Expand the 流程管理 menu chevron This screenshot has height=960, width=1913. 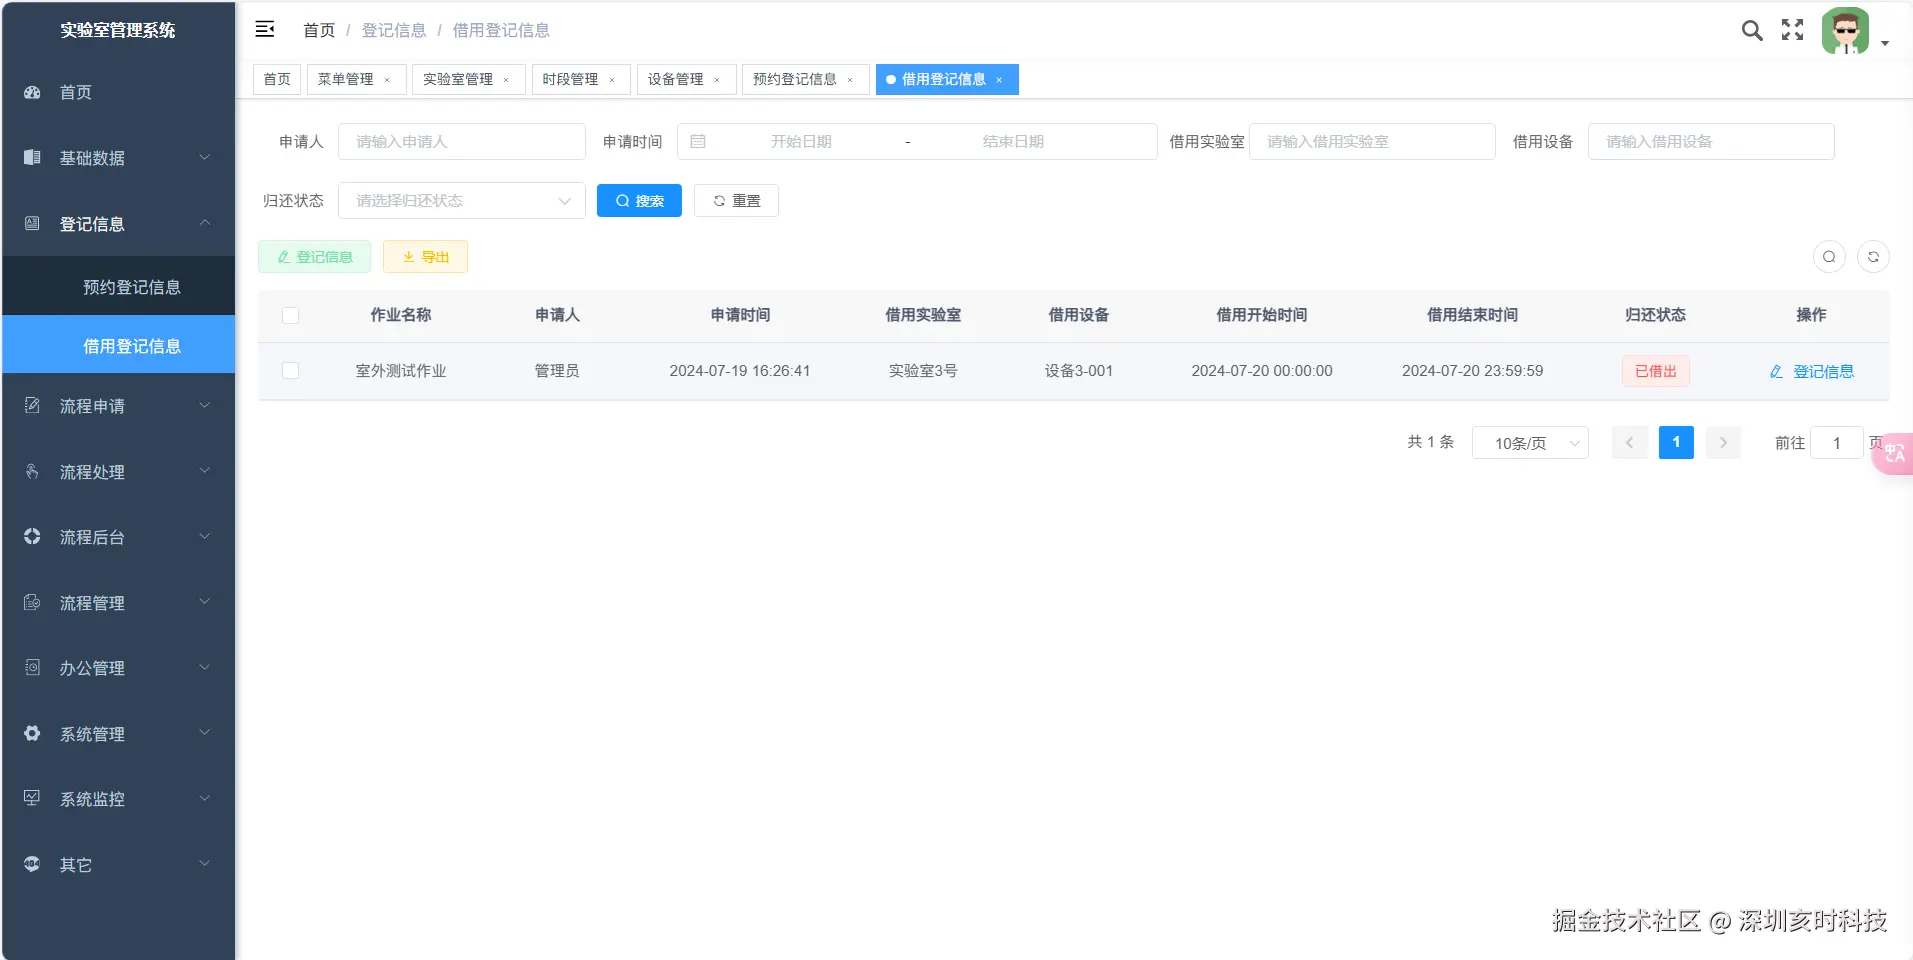click(x=205, y=602)
